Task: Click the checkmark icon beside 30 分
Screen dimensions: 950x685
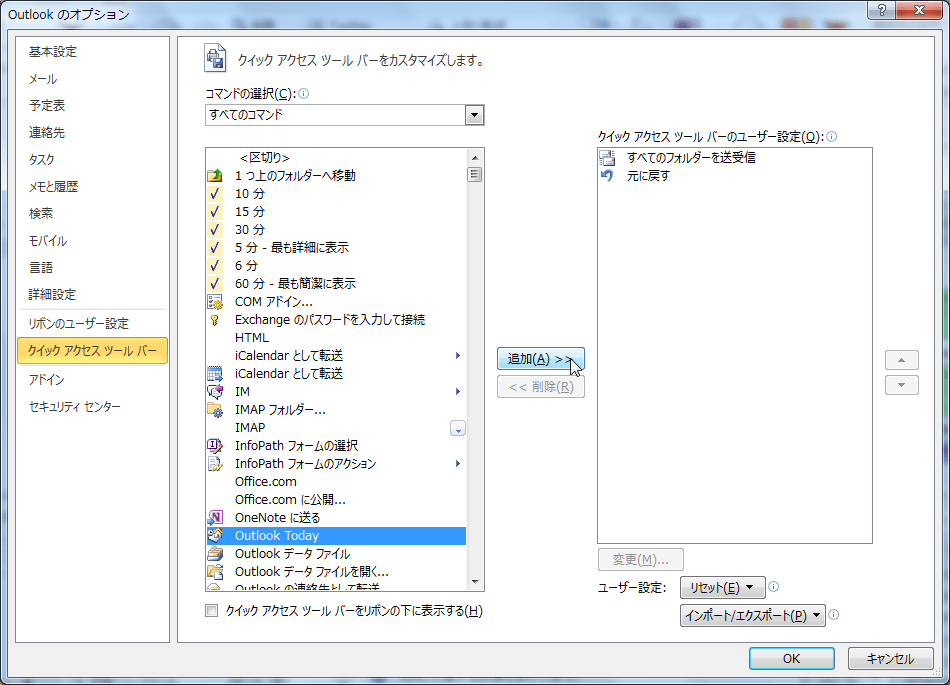Action: tap(214, 230)
